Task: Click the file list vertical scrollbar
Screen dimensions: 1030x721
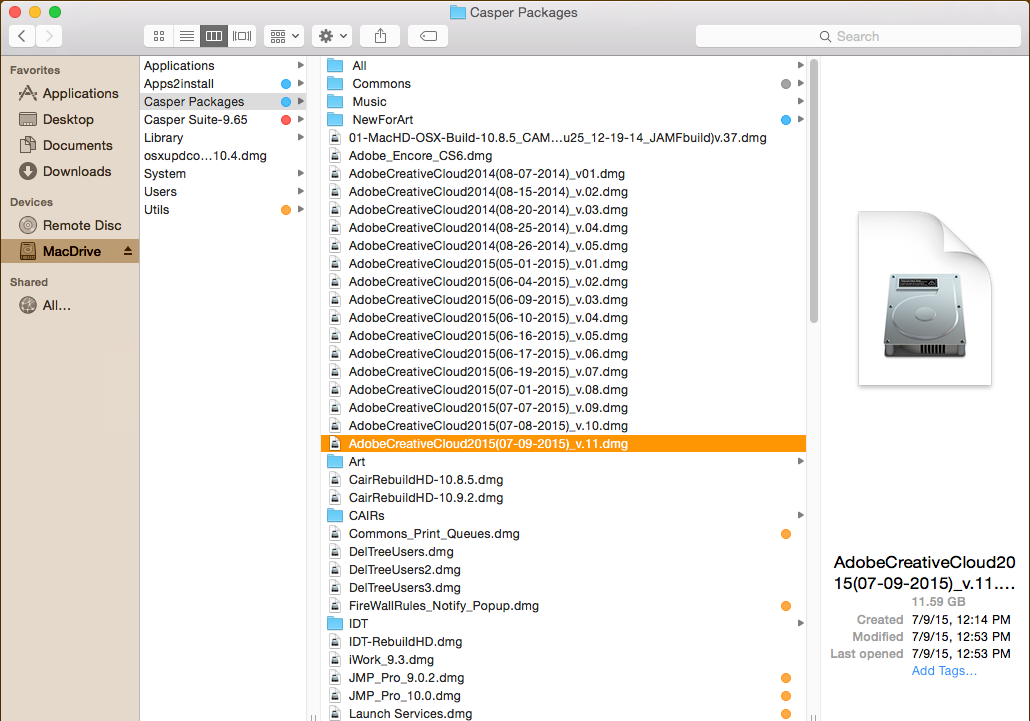Action: point(814,191)
